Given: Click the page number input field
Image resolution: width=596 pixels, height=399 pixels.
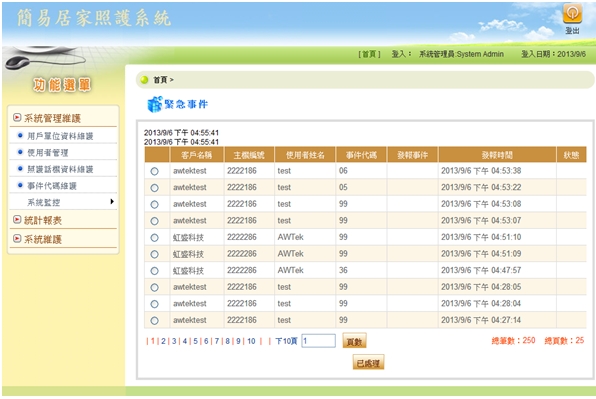Looking at the screenshot, I should pos(319,341).
